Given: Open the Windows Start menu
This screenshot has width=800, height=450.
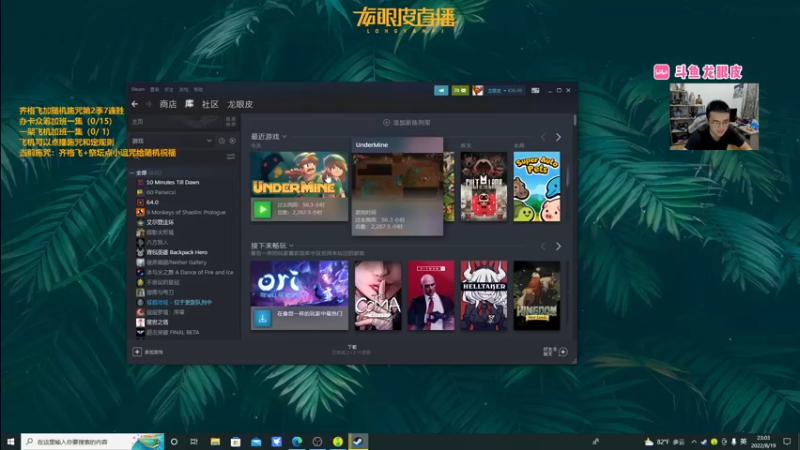Looking at the screenshot, I should (10, 441).
